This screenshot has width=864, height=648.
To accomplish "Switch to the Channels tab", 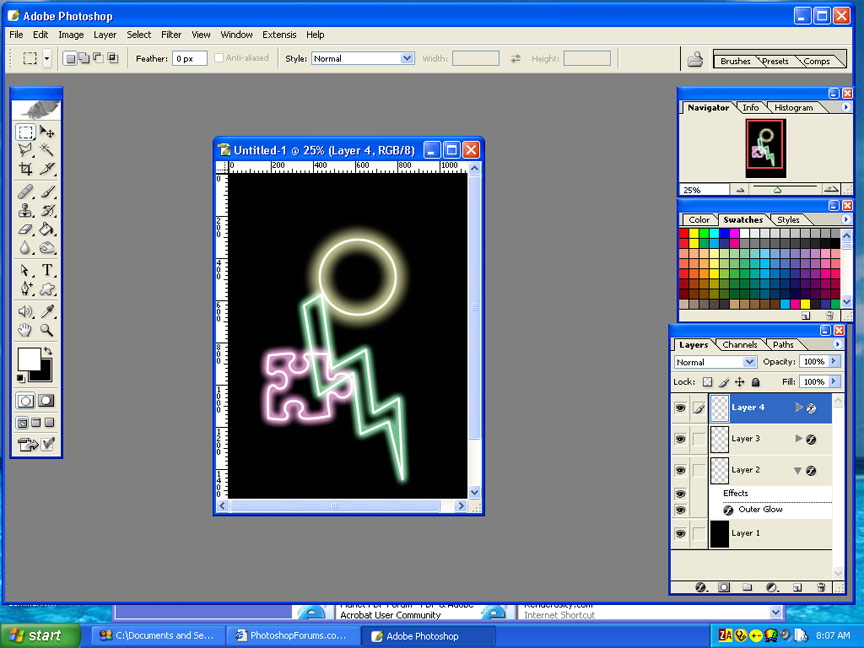I will coord(740,345).
